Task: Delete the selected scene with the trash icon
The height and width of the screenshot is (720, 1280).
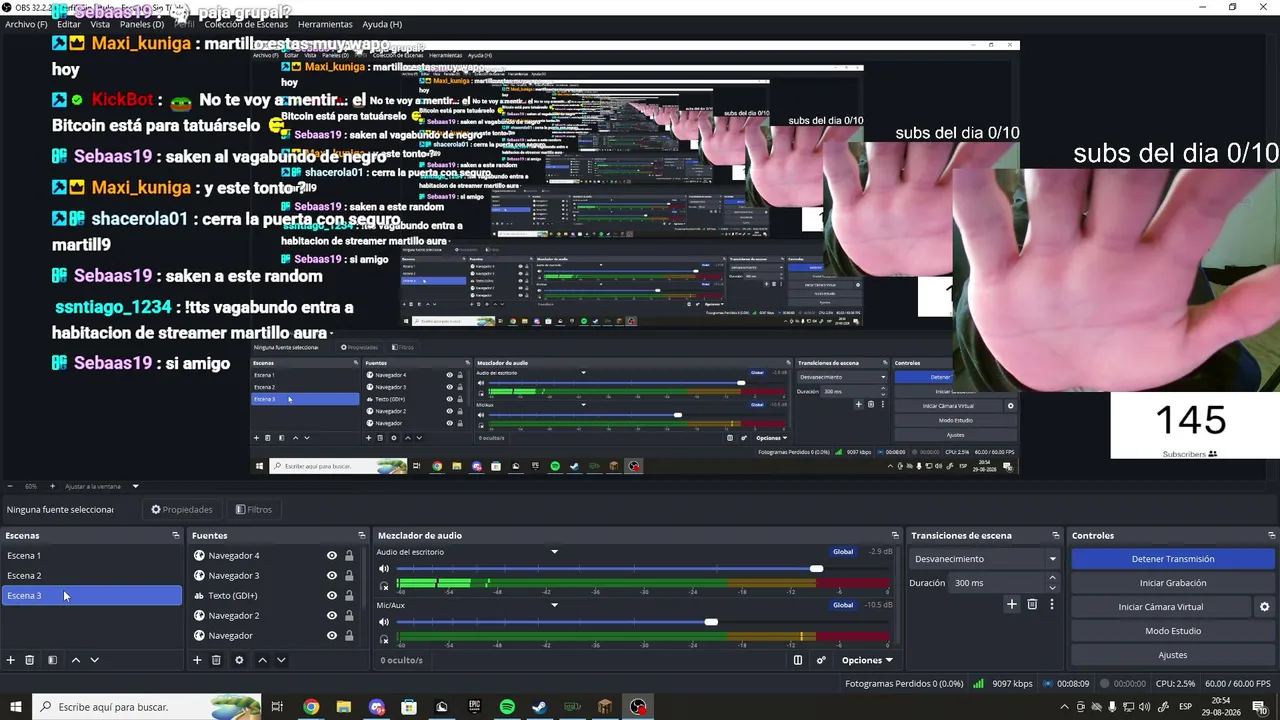Action: (30, 660)
